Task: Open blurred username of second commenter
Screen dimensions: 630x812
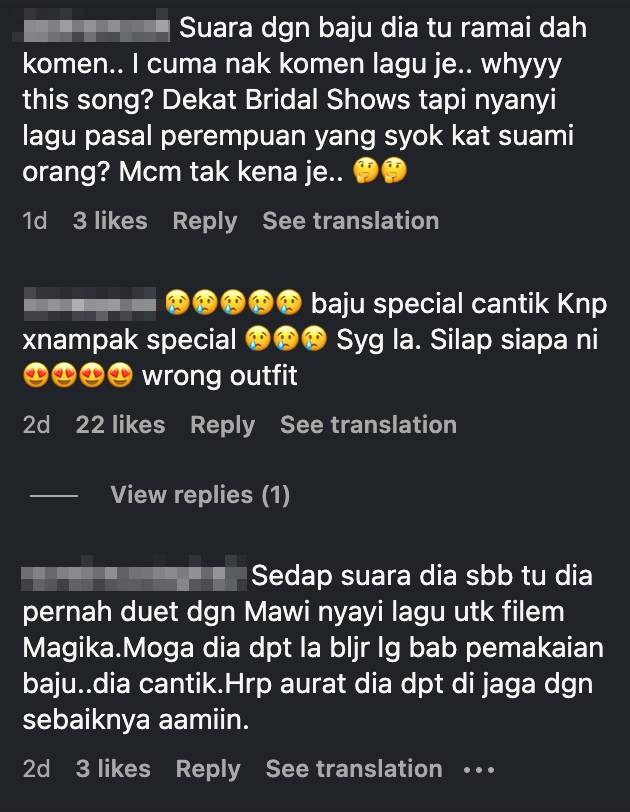Action: pyautogui.click(x=90, y=304)
